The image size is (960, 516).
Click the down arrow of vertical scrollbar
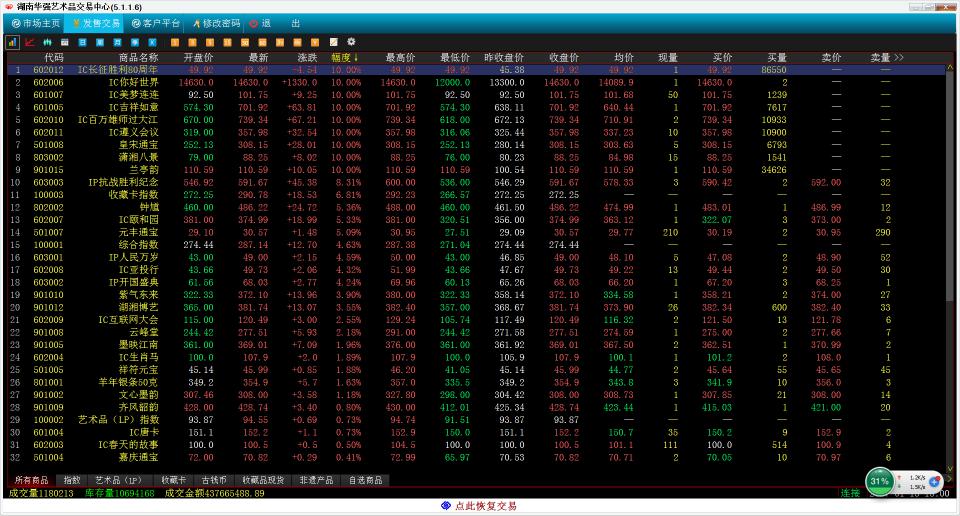(950, 469)
